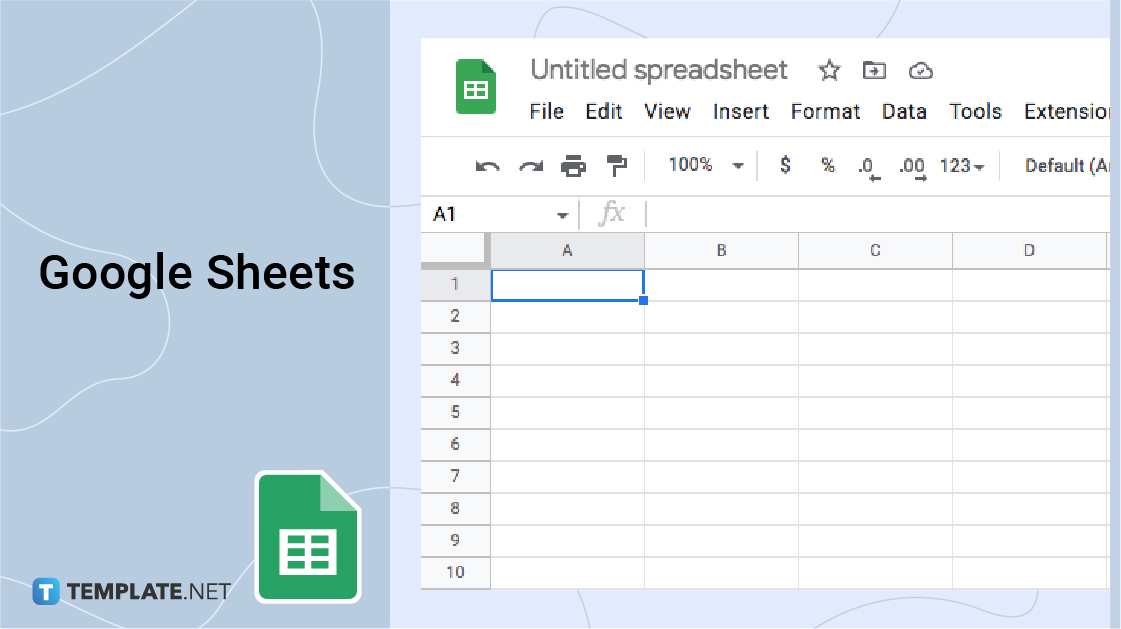Viewport: 1121px width, 629px height.
Task: Click the selected cell A1
Action: 568,285
